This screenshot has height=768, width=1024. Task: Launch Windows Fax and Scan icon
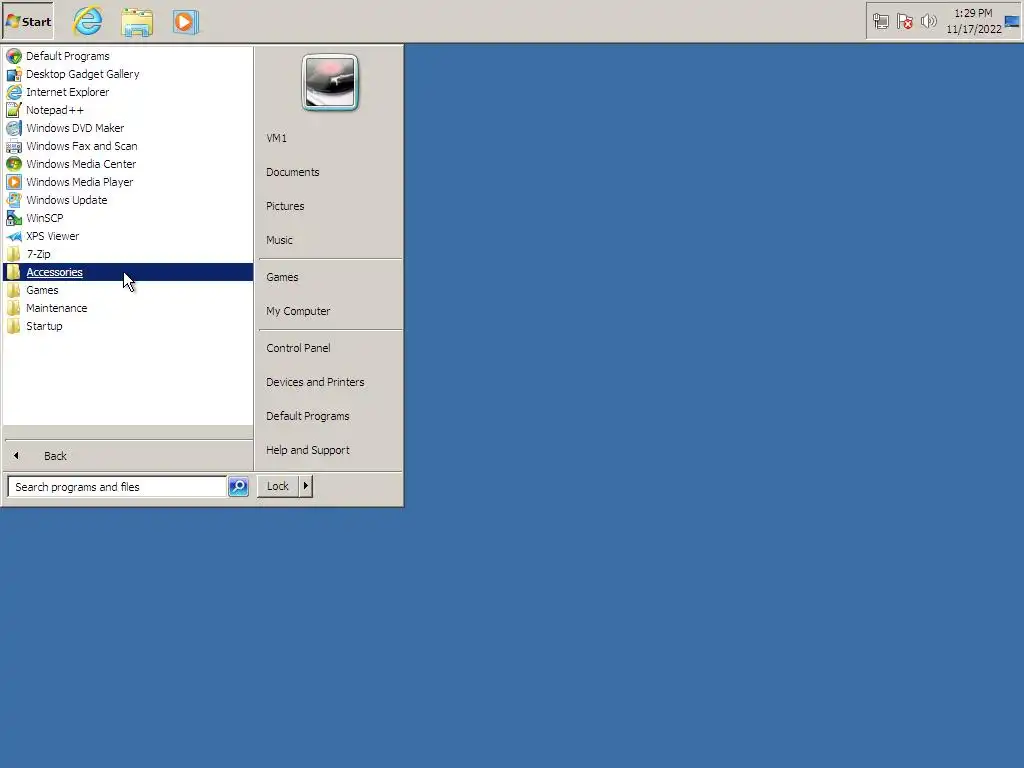point(14,146)
